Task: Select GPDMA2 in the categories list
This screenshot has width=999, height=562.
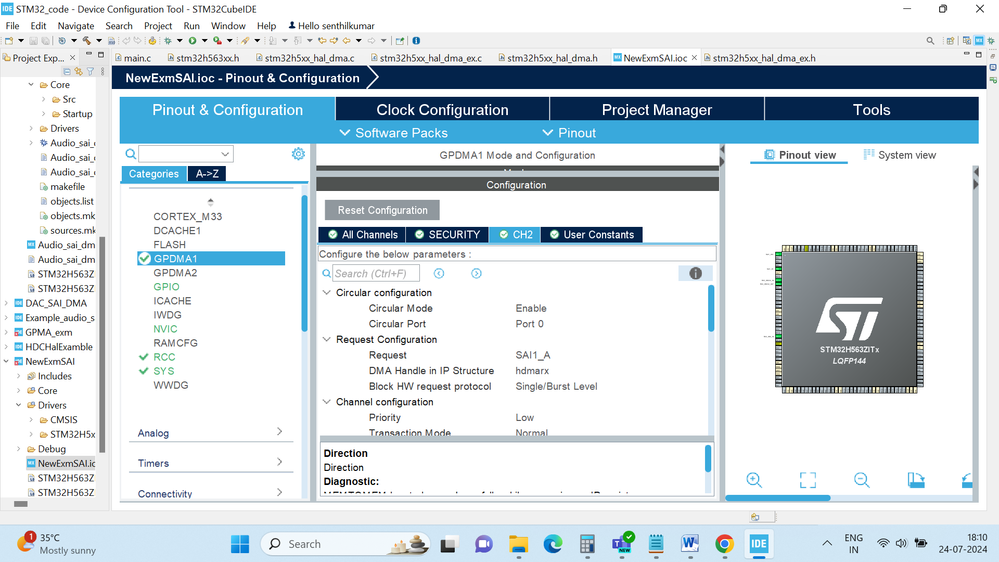Action: 175,273
